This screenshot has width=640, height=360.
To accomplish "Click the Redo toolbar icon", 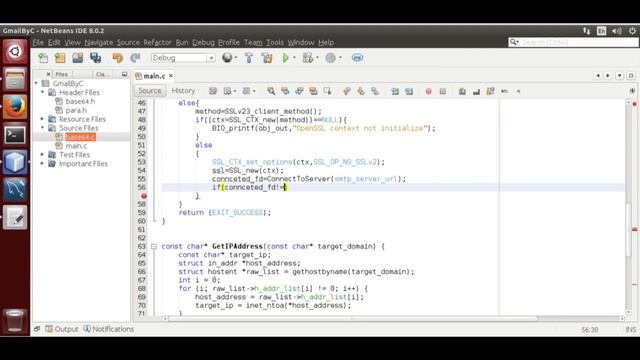I will pos(135,58).
